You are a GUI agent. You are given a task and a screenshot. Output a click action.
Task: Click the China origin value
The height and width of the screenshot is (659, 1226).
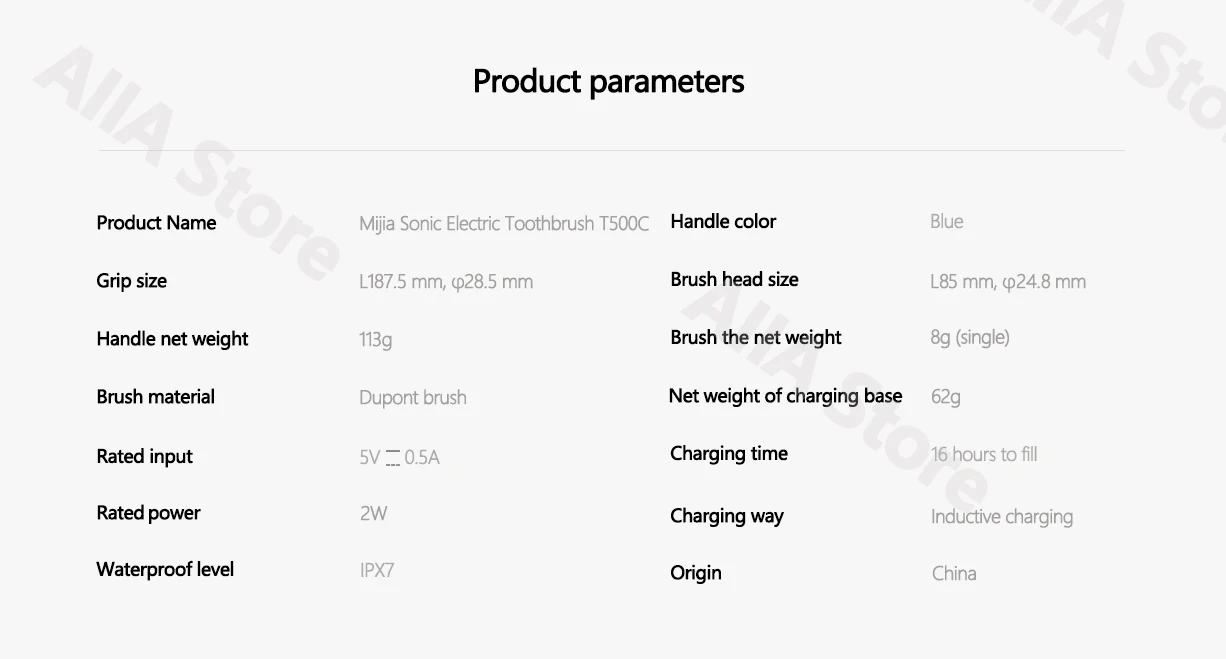pos(954,574)
